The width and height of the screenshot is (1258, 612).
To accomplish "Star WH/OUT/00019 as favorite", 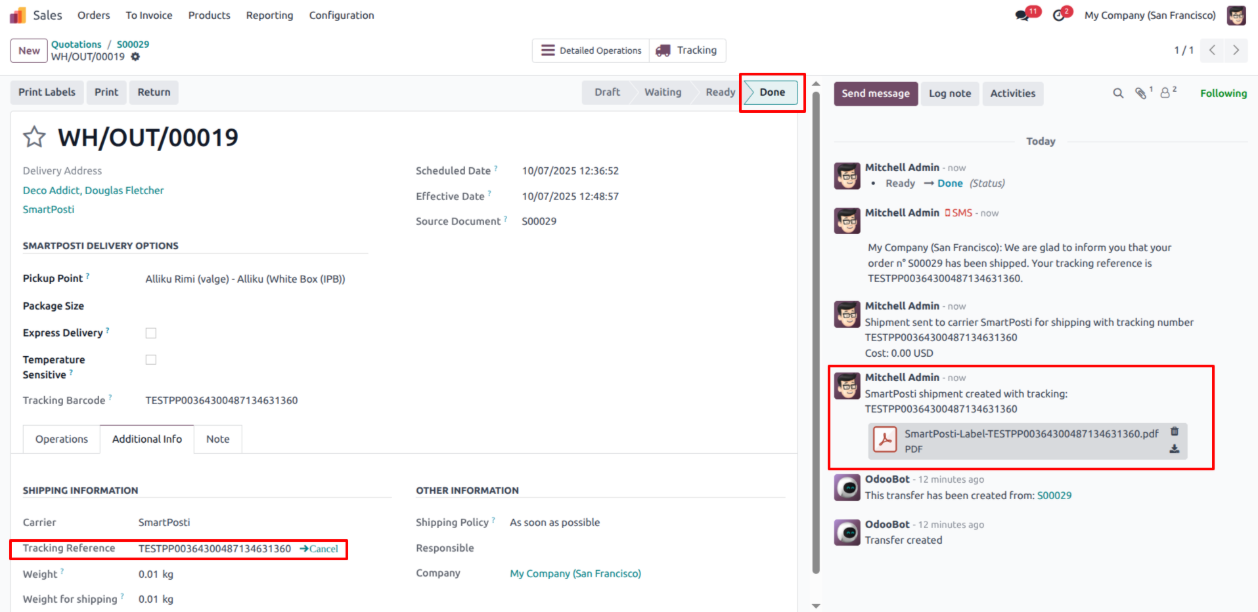I will [x=35, y=138].
